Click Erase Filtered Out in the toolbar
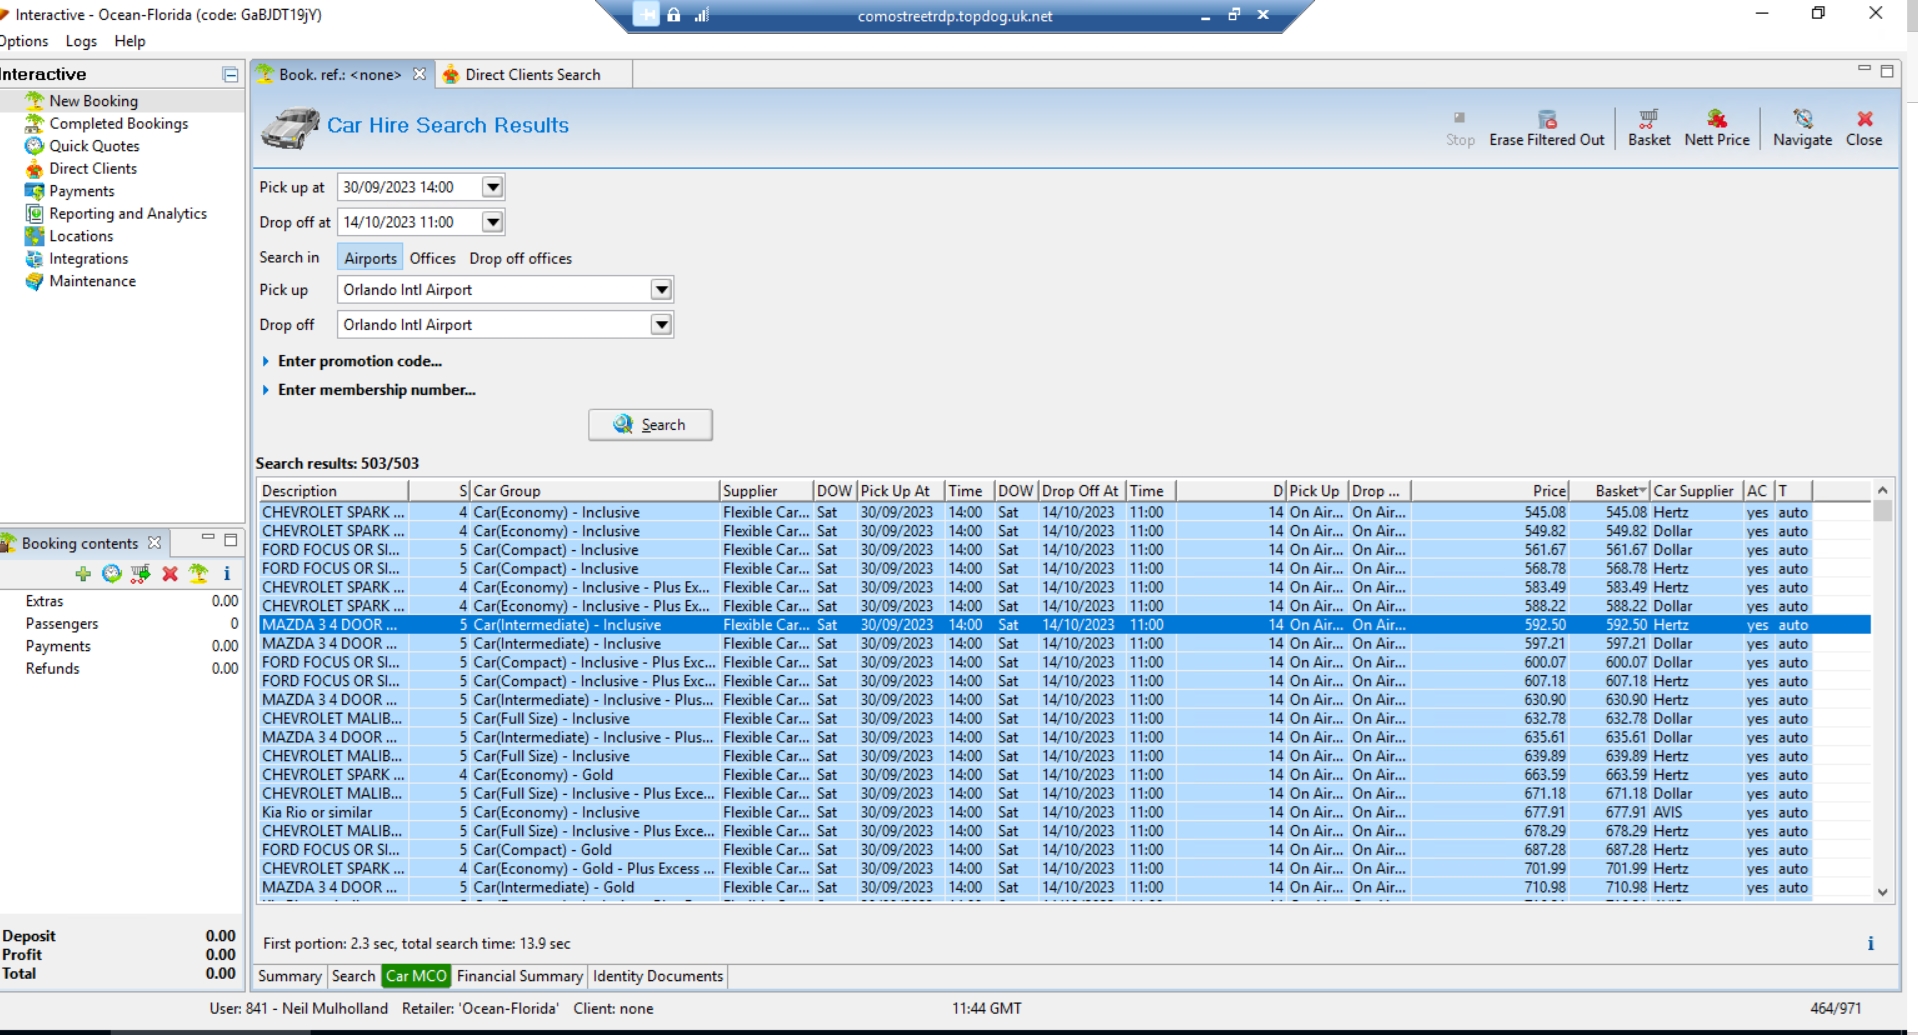The width and height of the screenshot is (1918, 1035). coord(1546,129)
